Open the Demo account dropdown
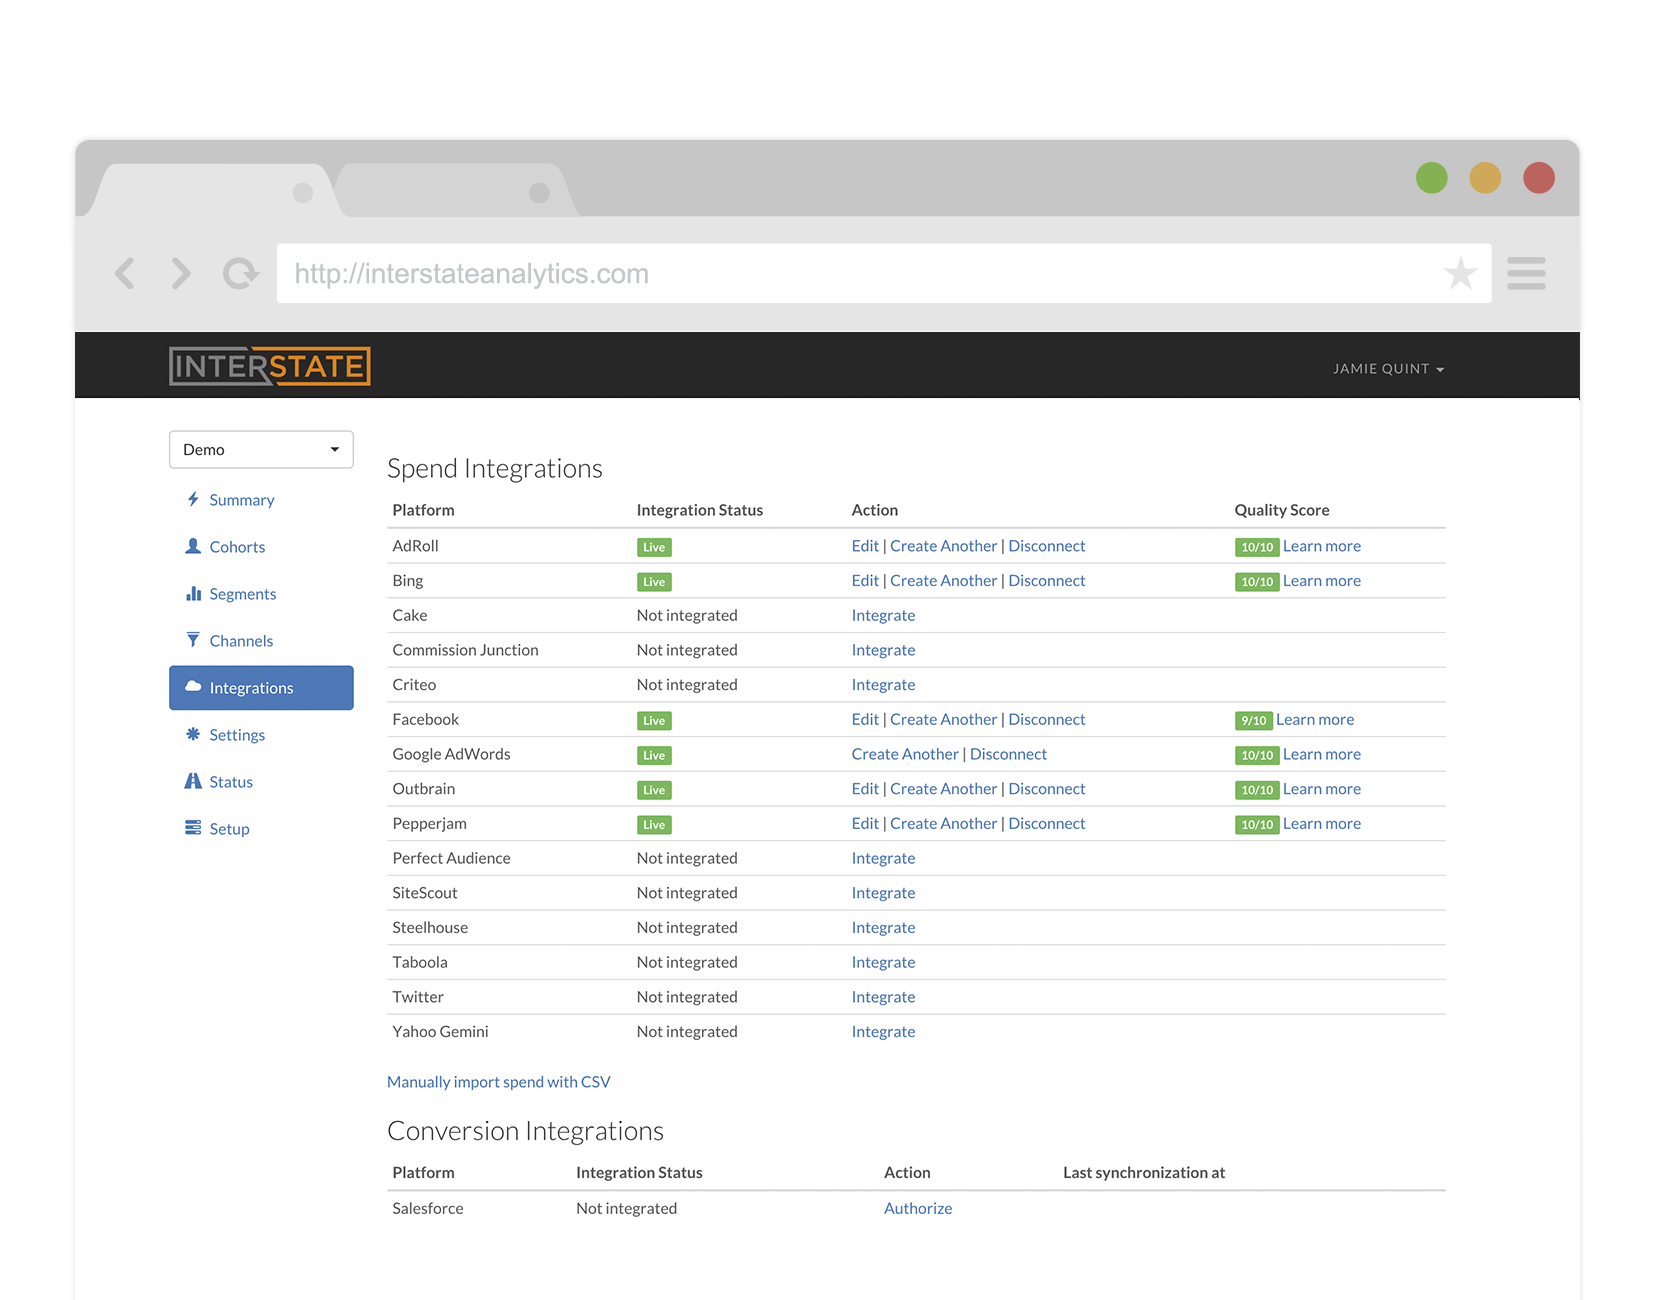This screenshot has height=1300, width=1656. click(261, 449)
